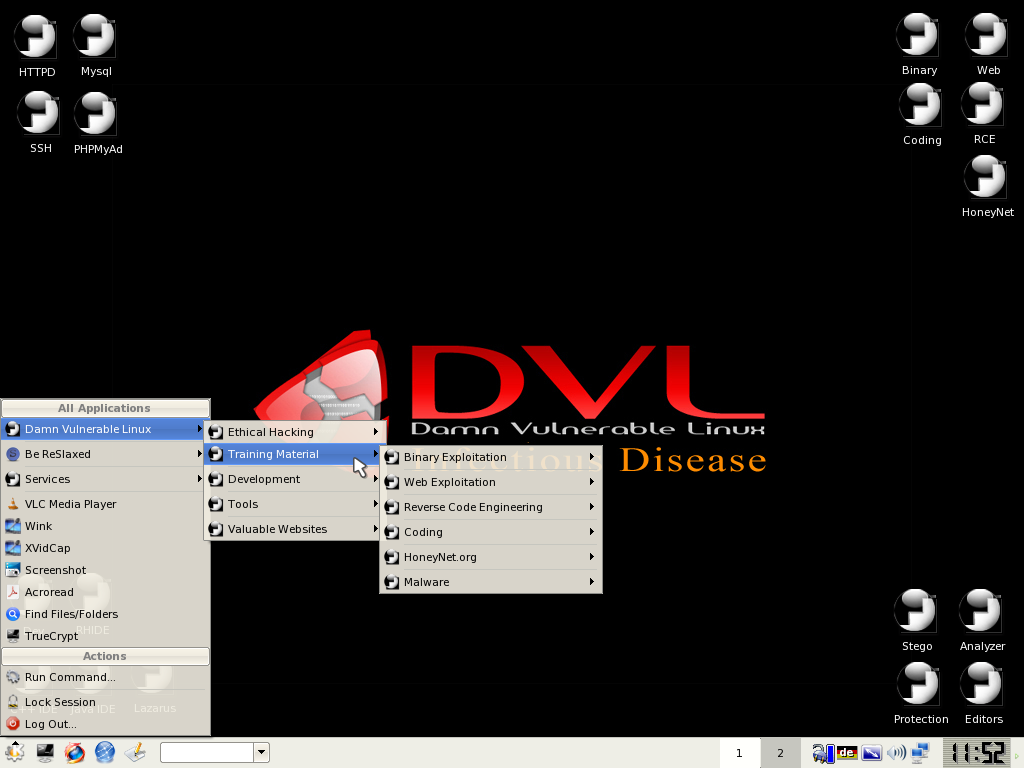The width and height of the screenshot is (1024, 768).
Task: Open the Stego desktop icon
Action: tap(916, 609)
